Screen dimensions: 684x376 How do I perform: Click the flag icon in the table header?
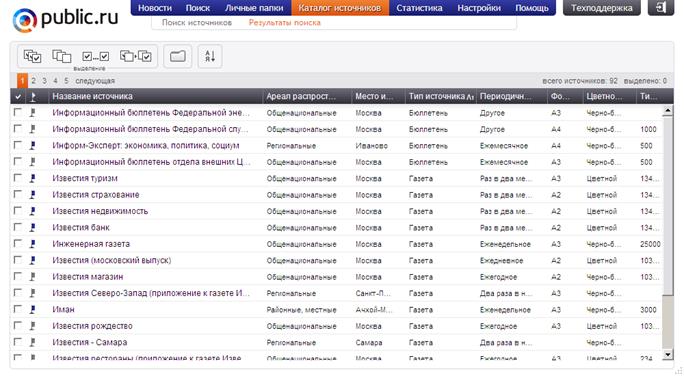(33, 97)
